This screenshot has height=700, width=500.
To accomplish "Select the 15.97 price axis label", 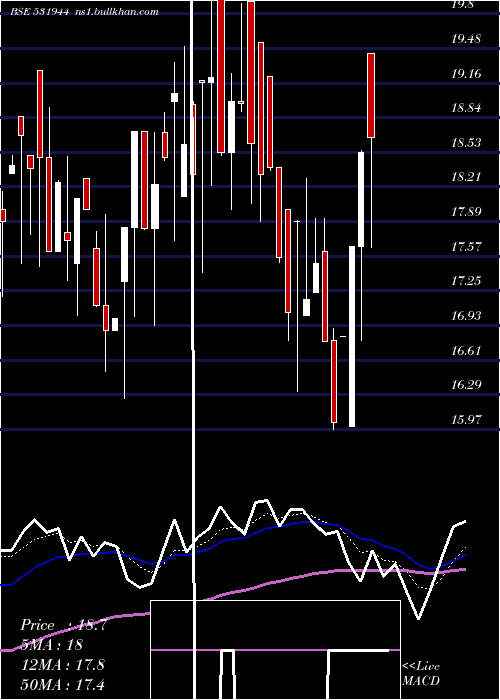I will (x=466, y=420).
